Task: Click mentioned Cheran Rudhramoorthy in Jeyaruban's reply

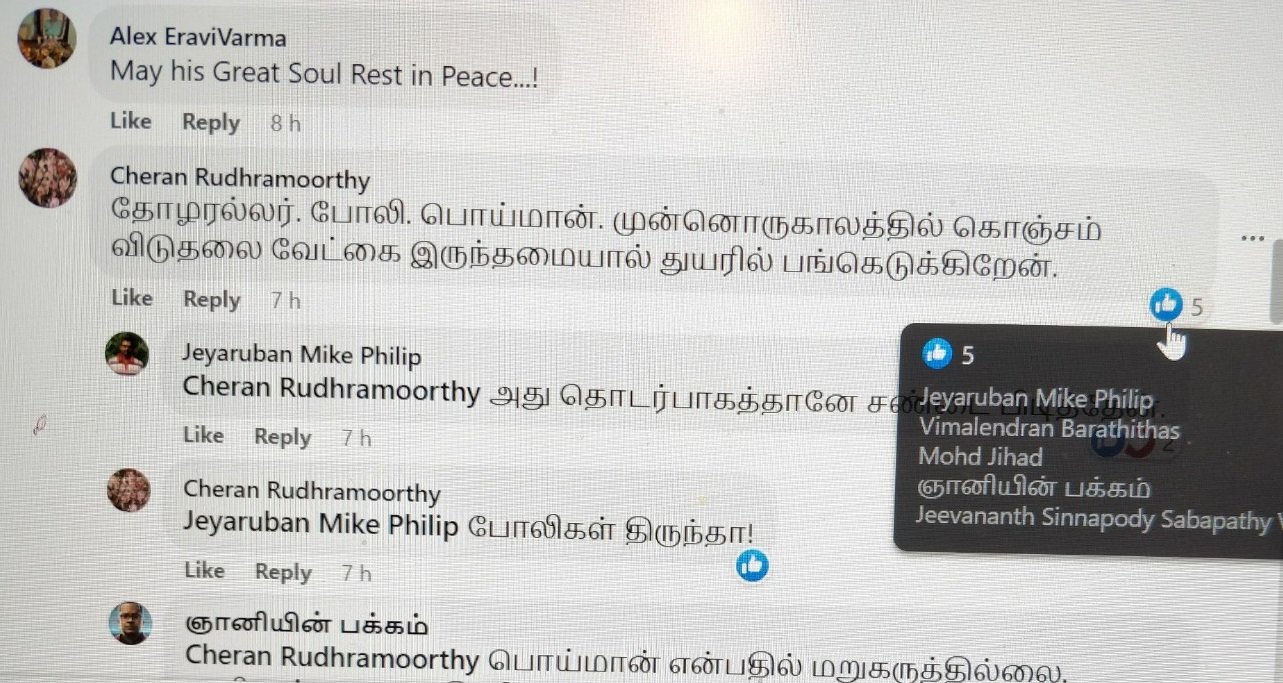Action: (x=331, y=389)
